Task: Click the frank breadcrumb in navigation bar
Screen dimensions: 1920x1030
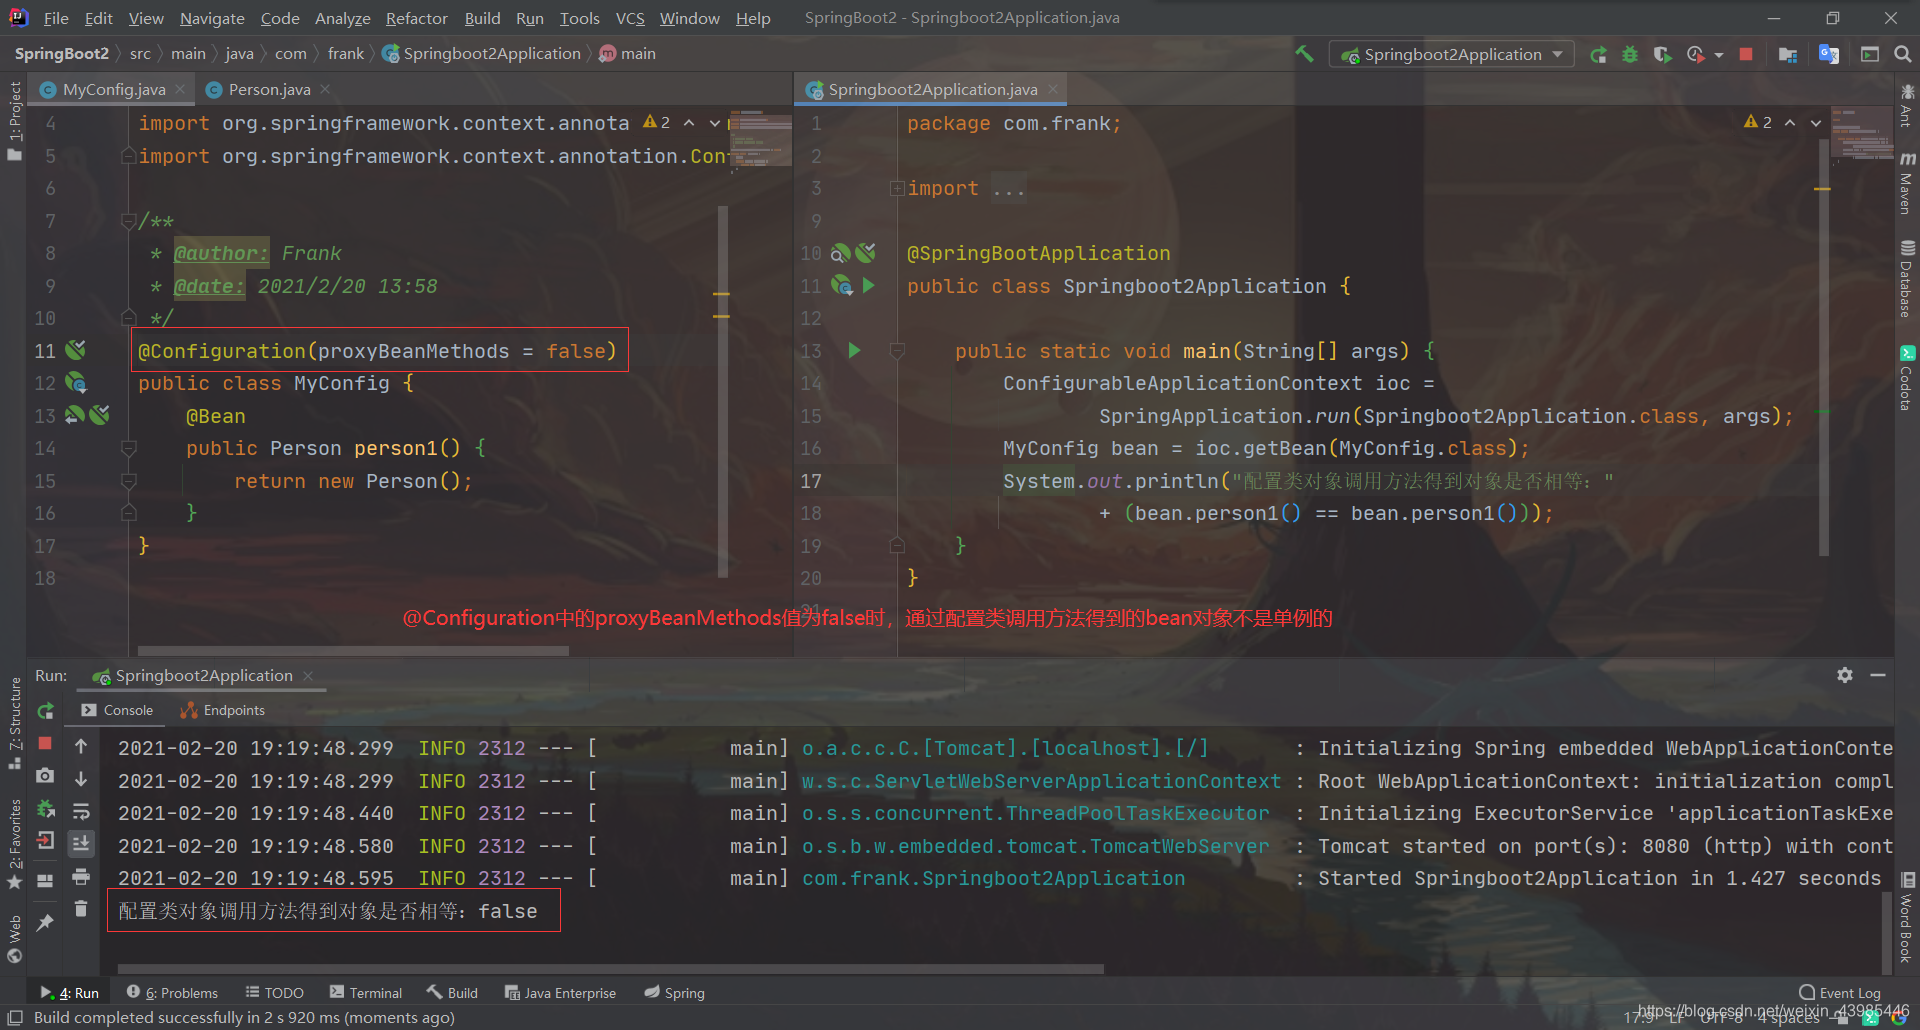Action: click(345, 54)
